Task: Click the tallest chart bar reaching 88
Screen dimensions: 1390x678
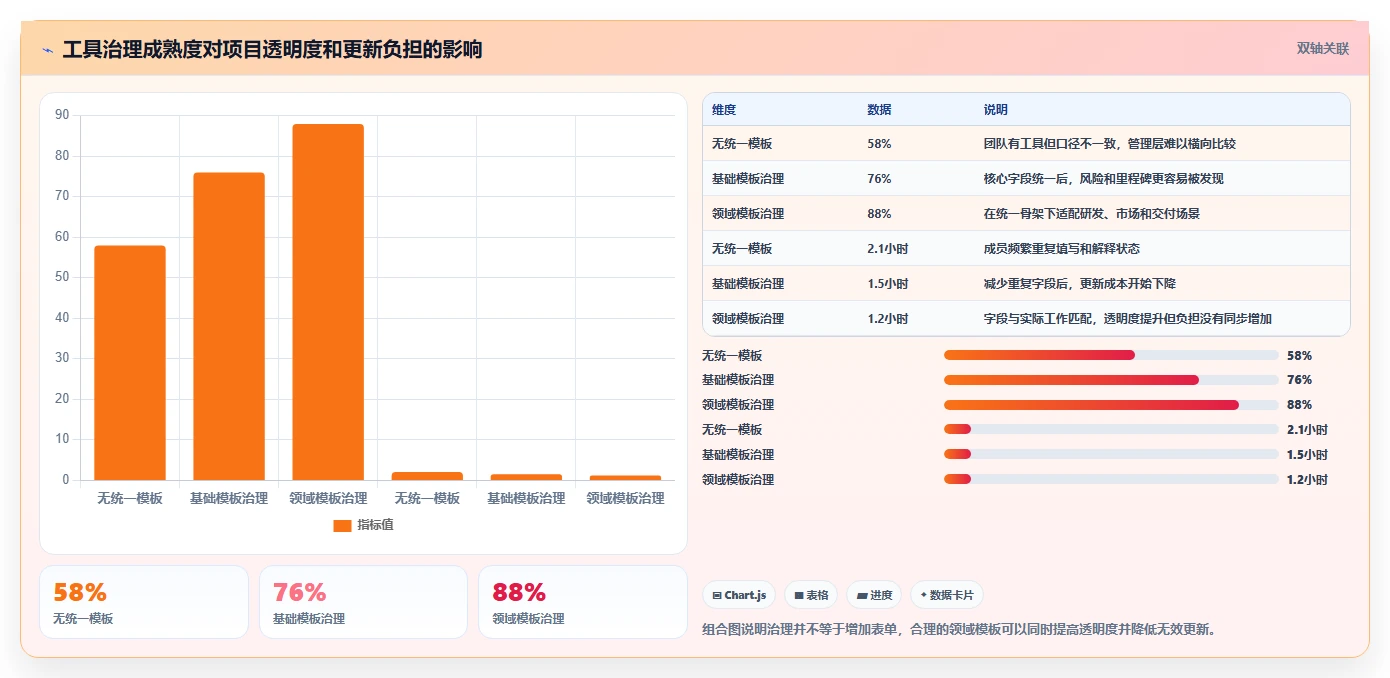Action: 328,302
